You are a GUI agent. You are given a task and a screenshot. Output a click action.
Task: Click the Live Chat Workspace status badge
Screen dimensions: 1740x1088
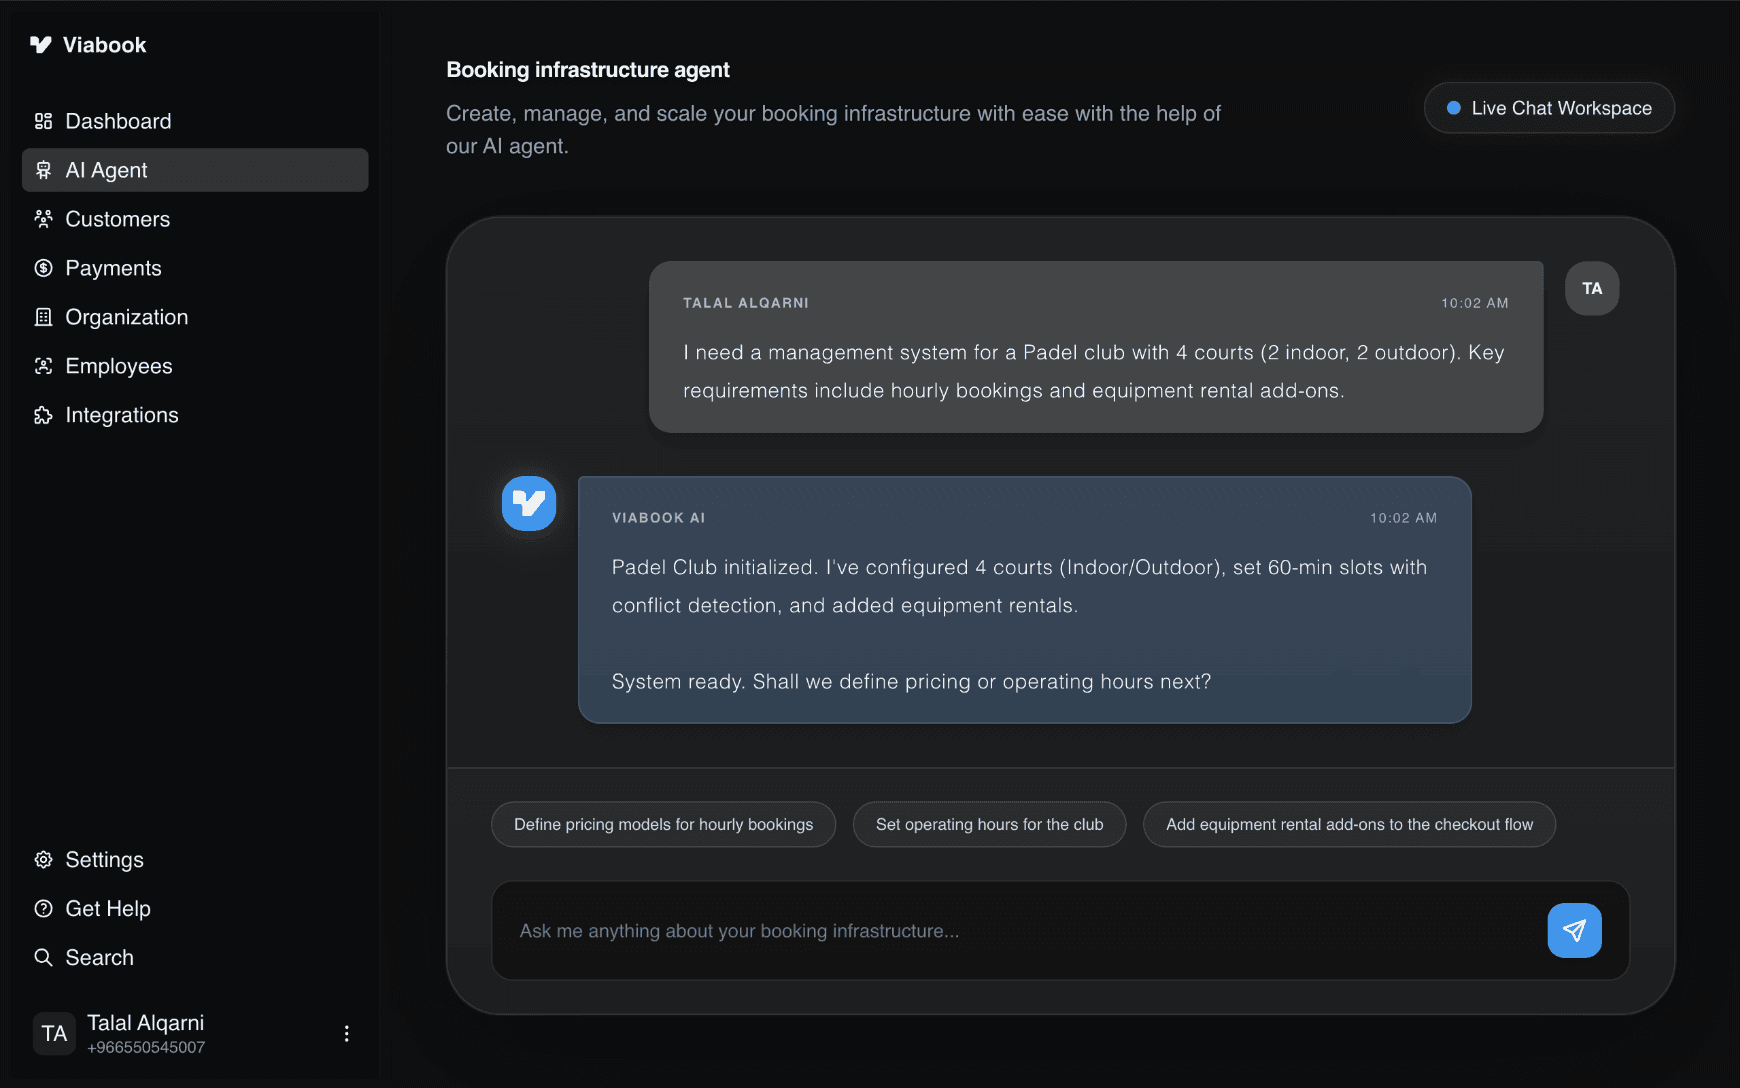coord(1548,107)
